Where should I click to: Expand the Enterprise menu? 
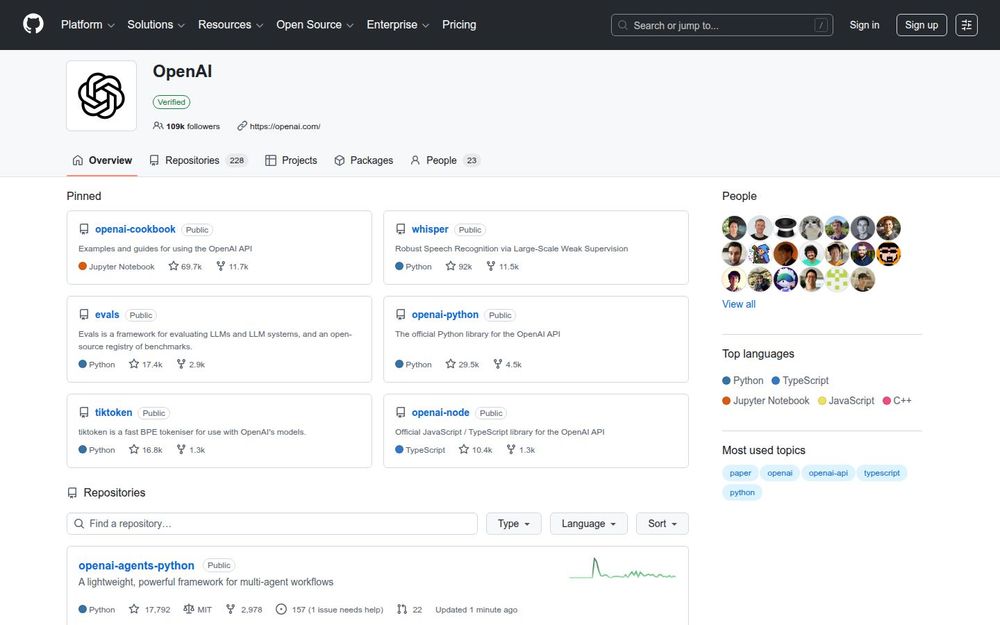[397, 25]
